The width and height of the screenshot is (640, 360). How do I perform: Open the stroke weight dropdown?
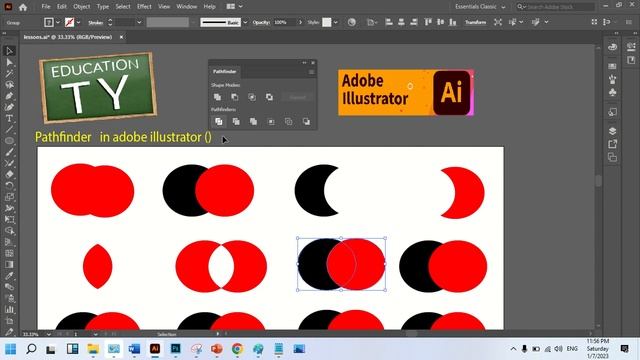(x=139, y=22)
